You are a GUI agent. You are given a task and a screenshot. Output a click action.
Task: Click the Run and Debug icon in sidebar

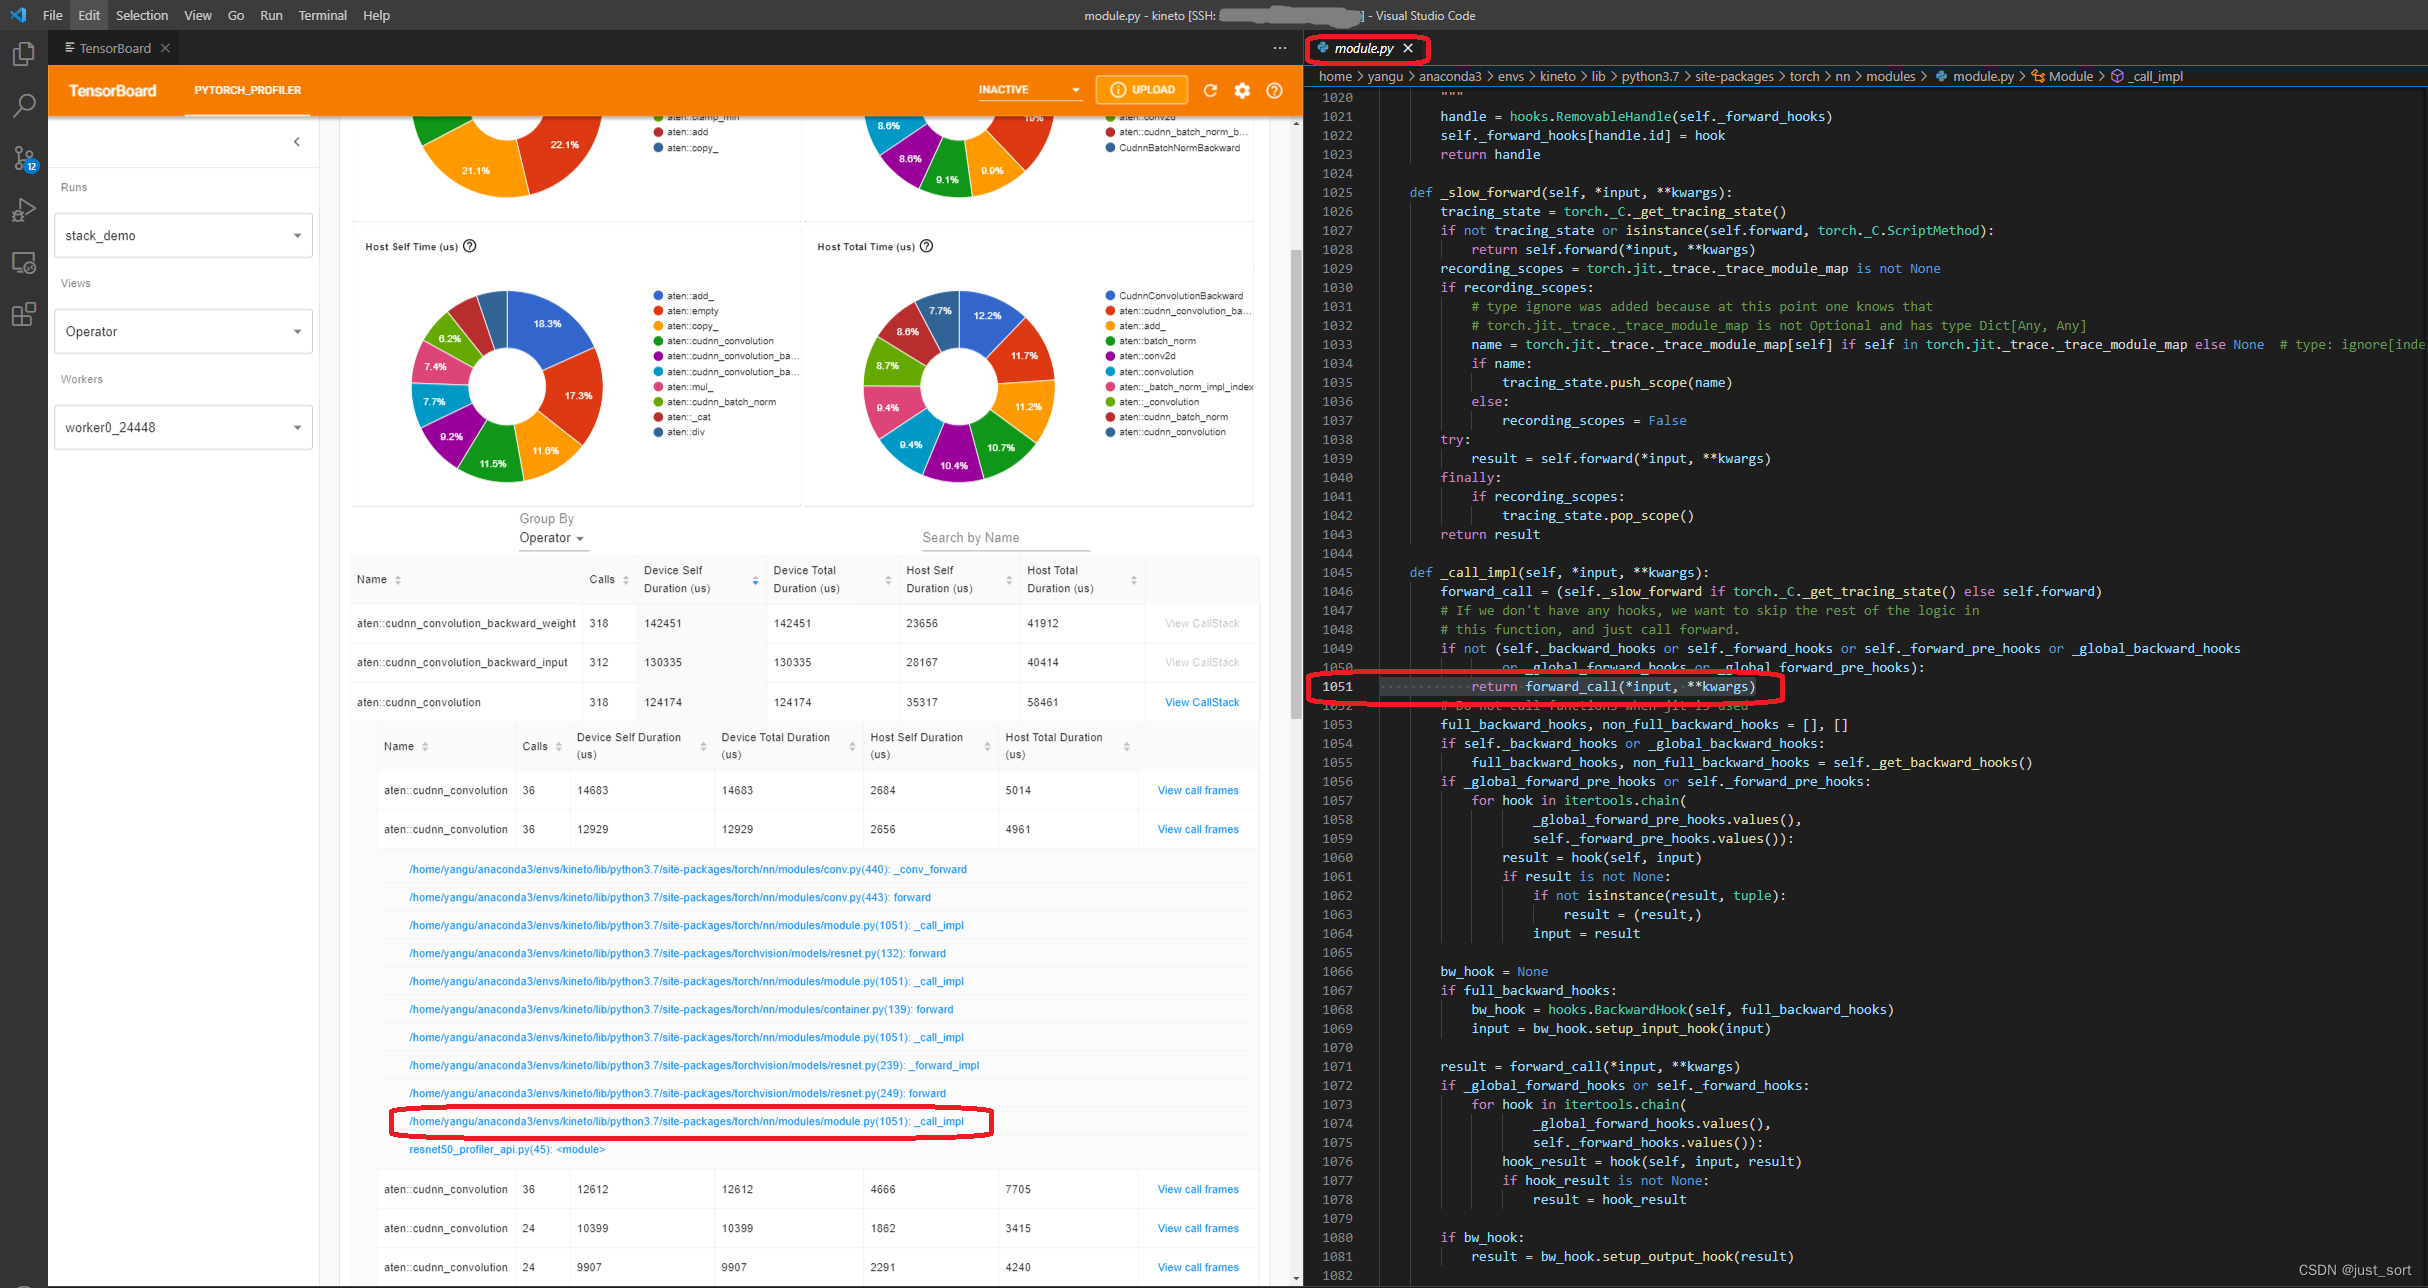[x=24, y=225]
